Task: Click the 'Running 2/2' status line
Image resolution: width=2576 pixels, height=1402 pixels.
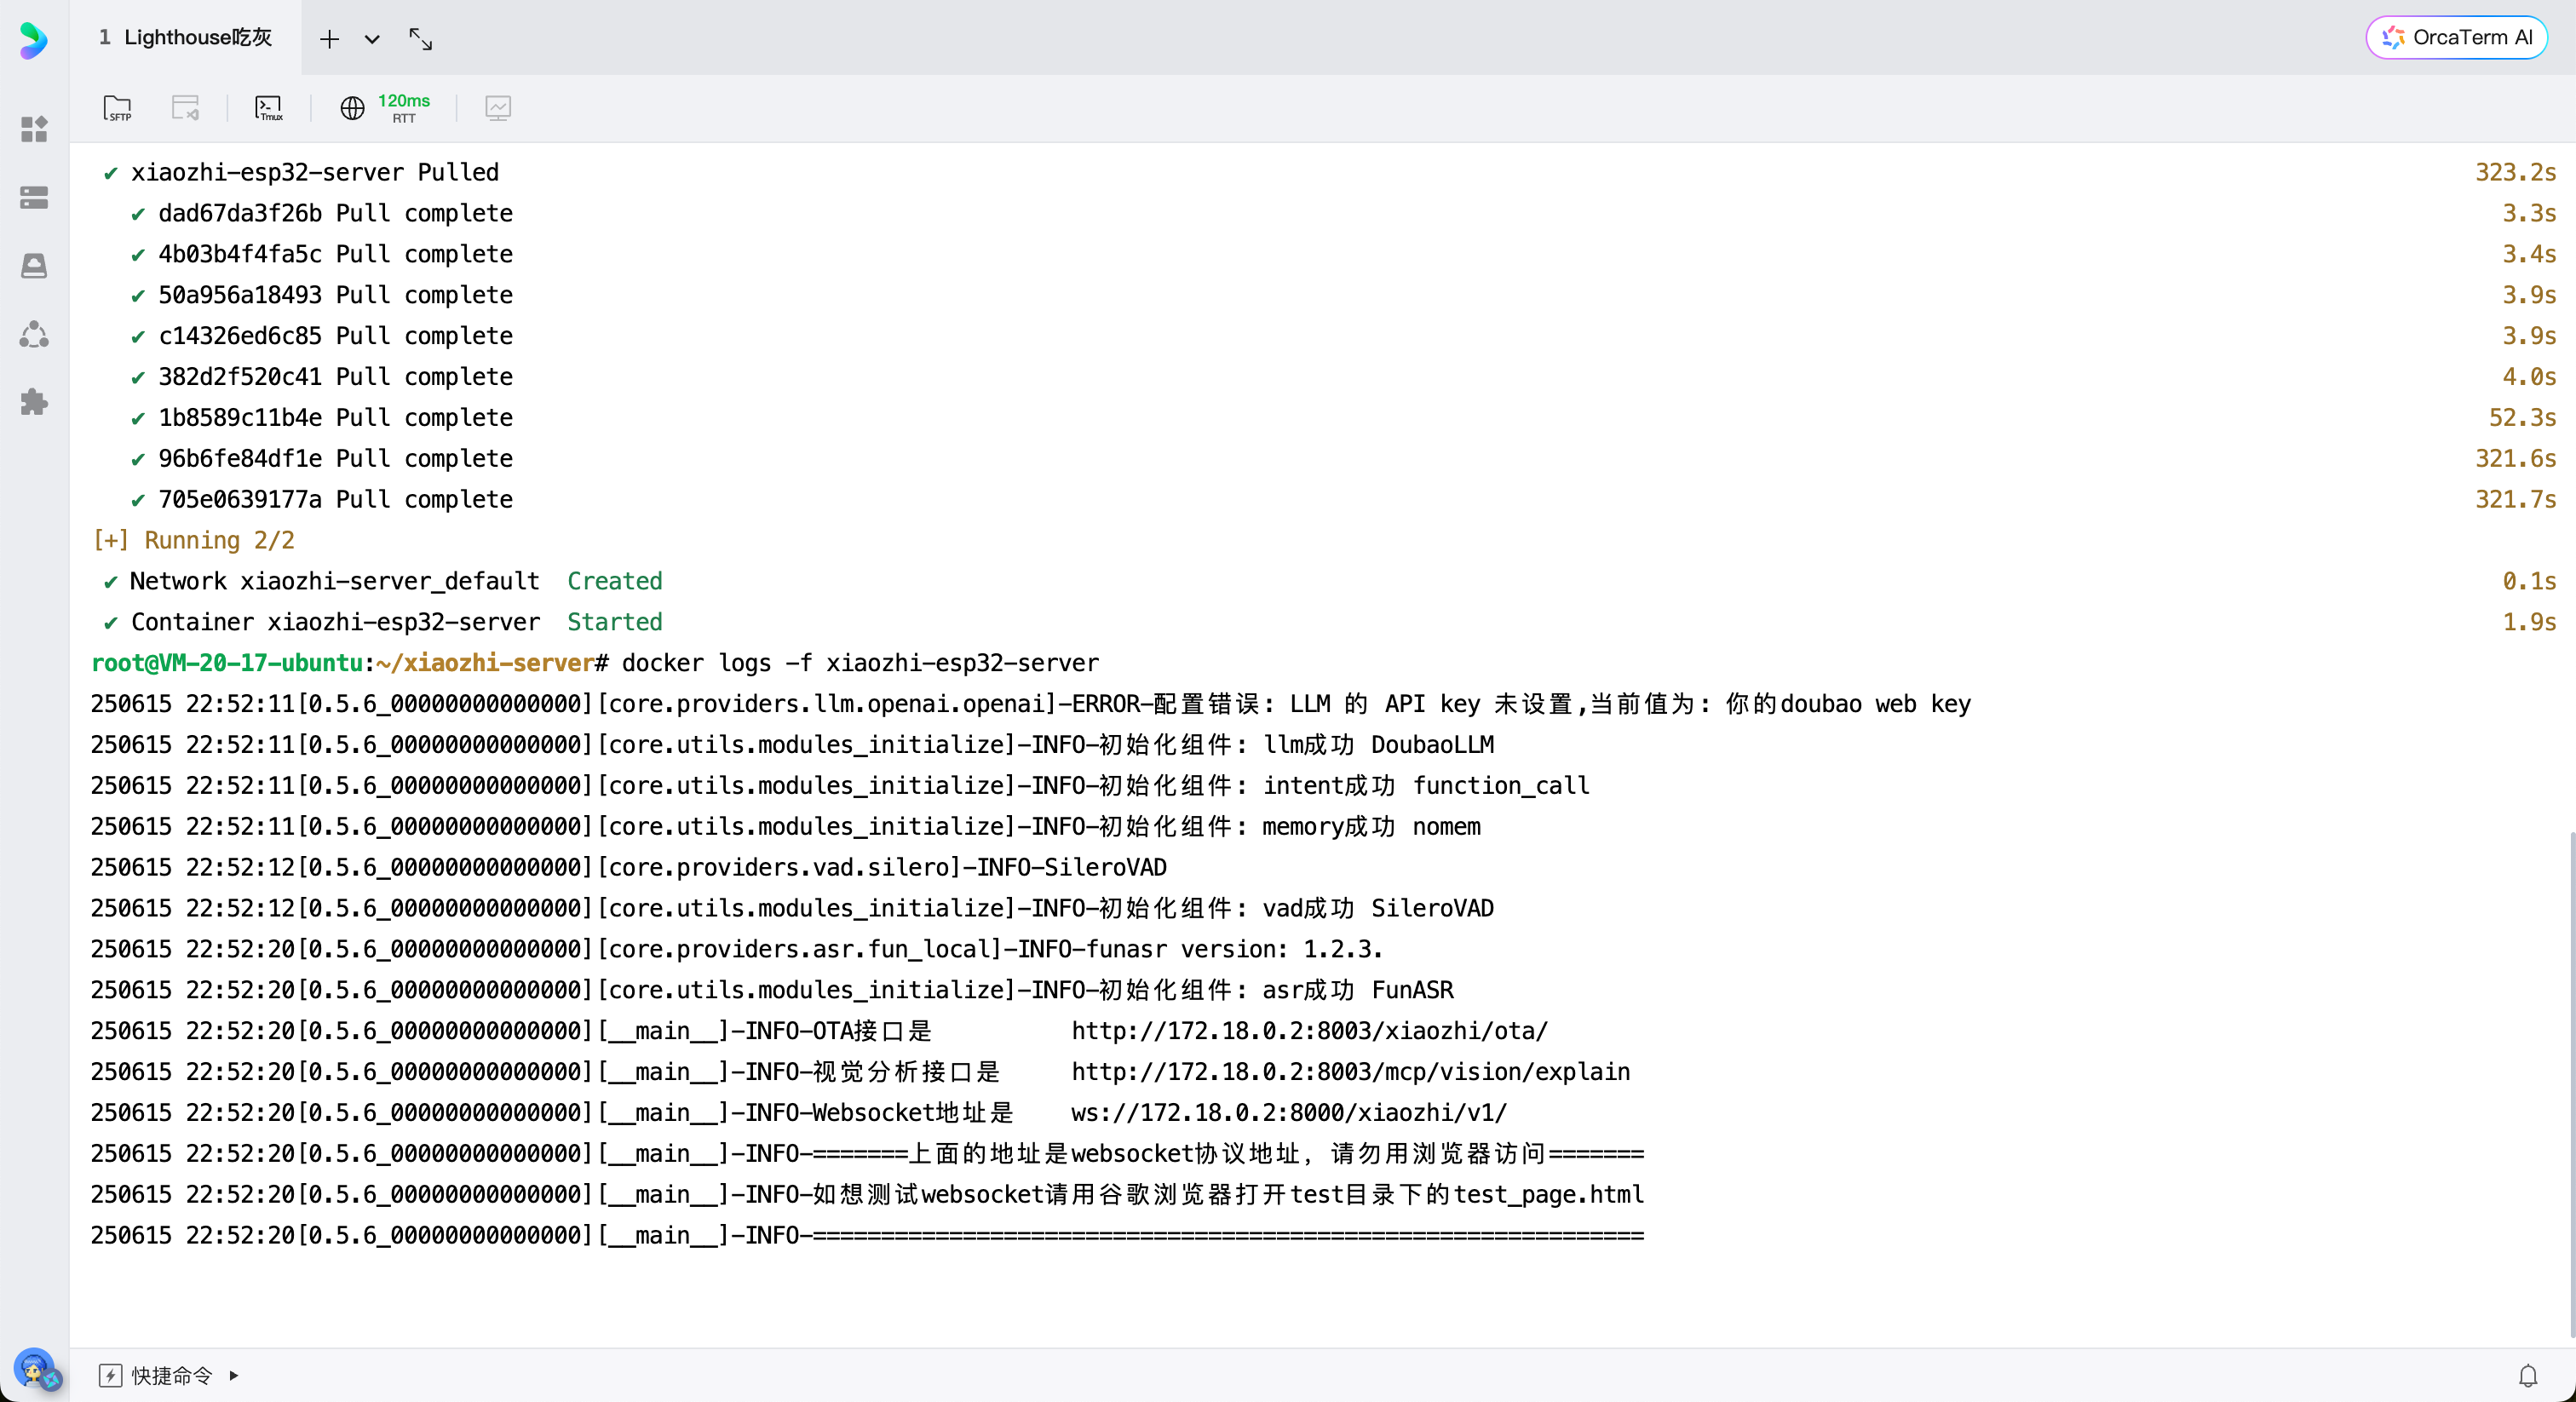Action: (x=194, y=540)
